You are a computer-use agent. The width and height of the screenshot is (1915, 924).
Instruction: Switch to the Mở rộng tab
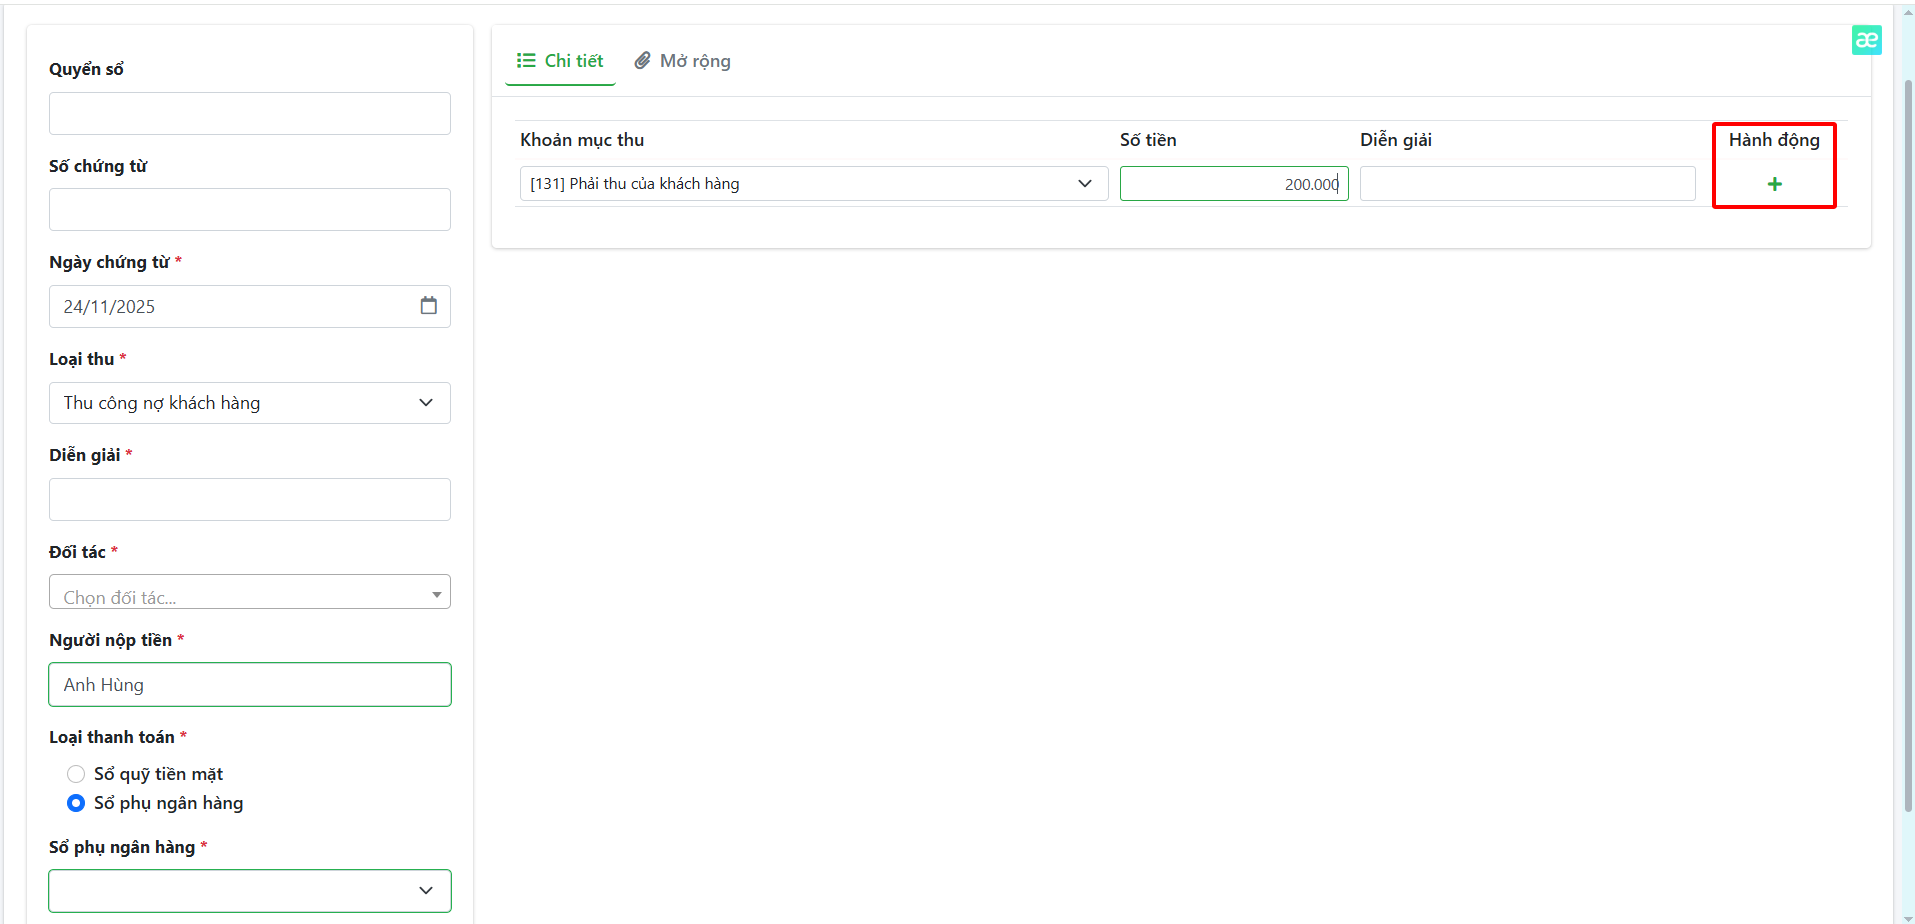683,61
